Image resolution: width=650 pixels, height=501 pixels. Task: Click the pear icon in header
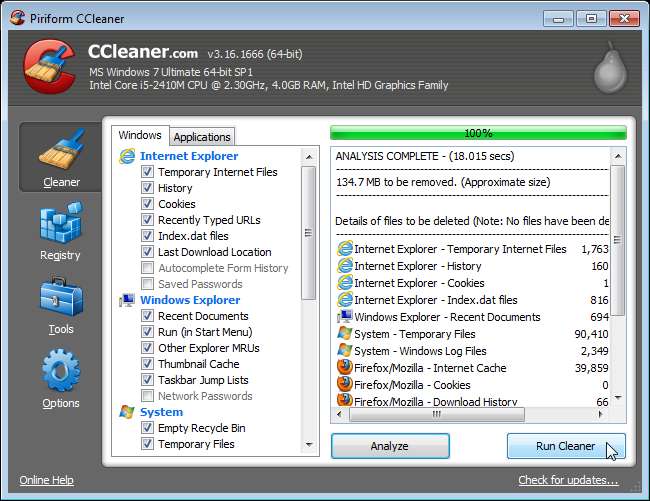[610, 68]
